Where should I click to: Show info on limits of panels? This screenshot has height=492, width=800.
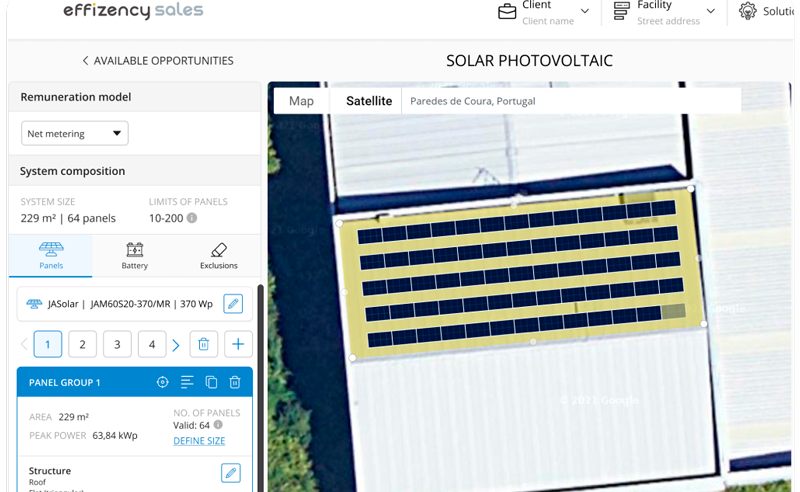pos(192,218)
